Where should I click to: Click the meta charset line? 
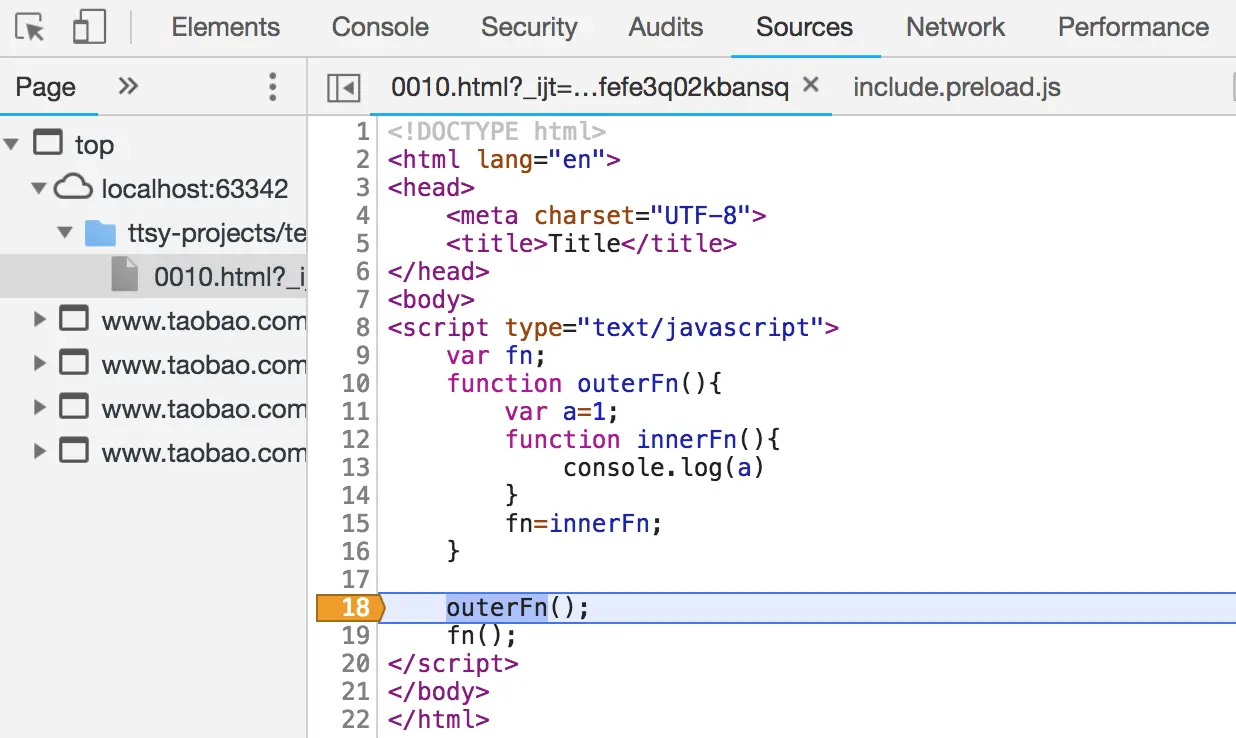606,215
